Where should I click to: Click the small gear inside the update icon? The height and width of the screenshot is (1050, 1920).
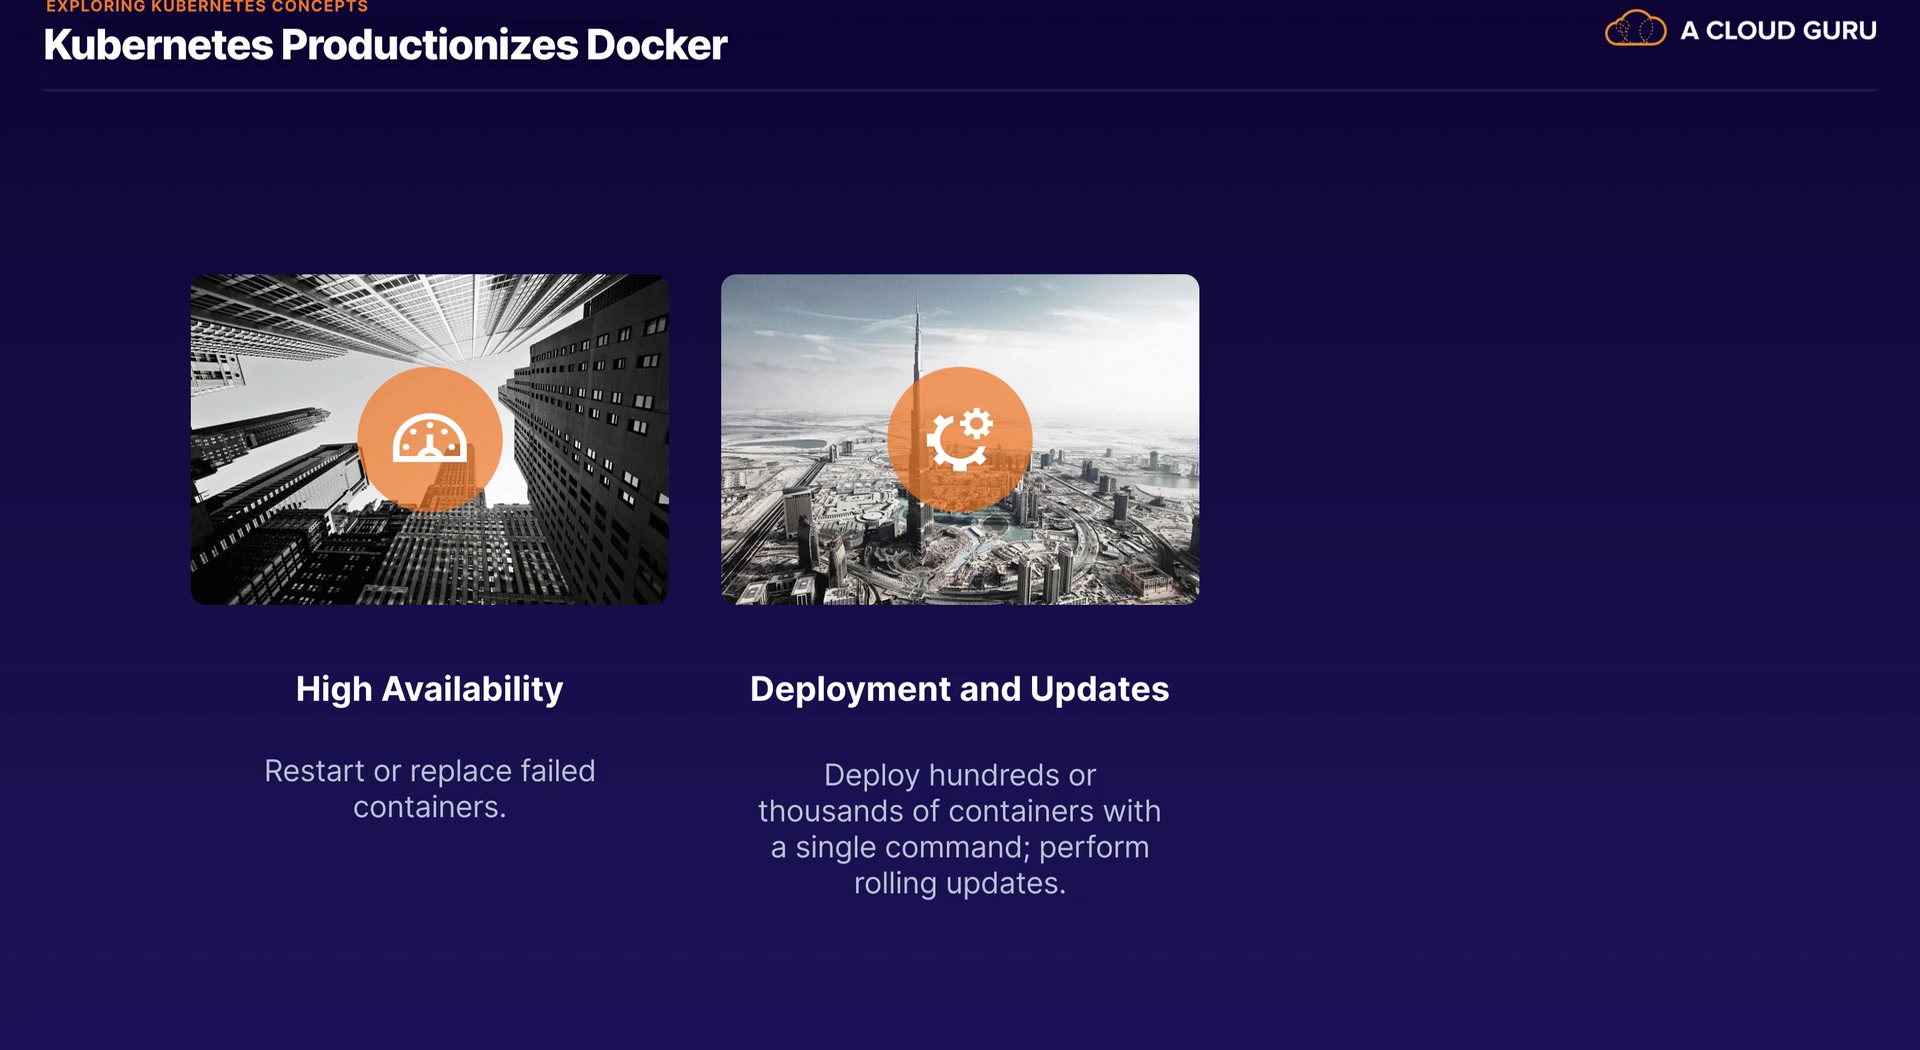tap(977, 424)
